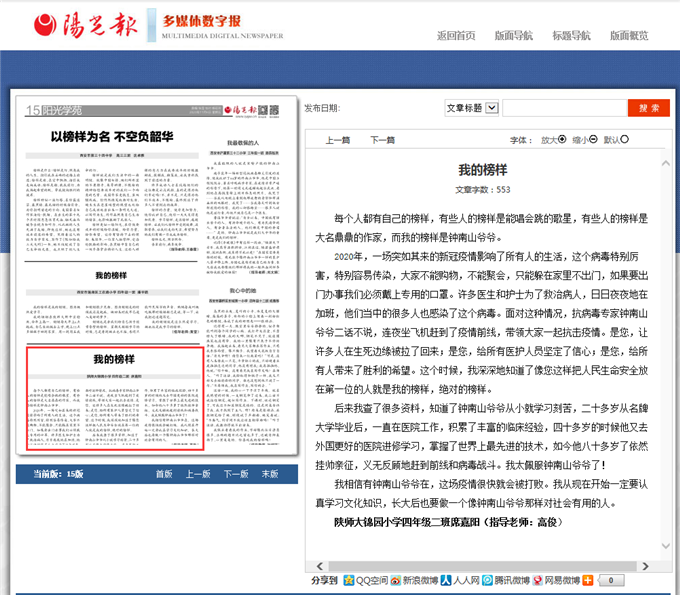This screenshot has height=595, width=680.
Task: Click the search keyword input field
Action: tap(565, 108)
